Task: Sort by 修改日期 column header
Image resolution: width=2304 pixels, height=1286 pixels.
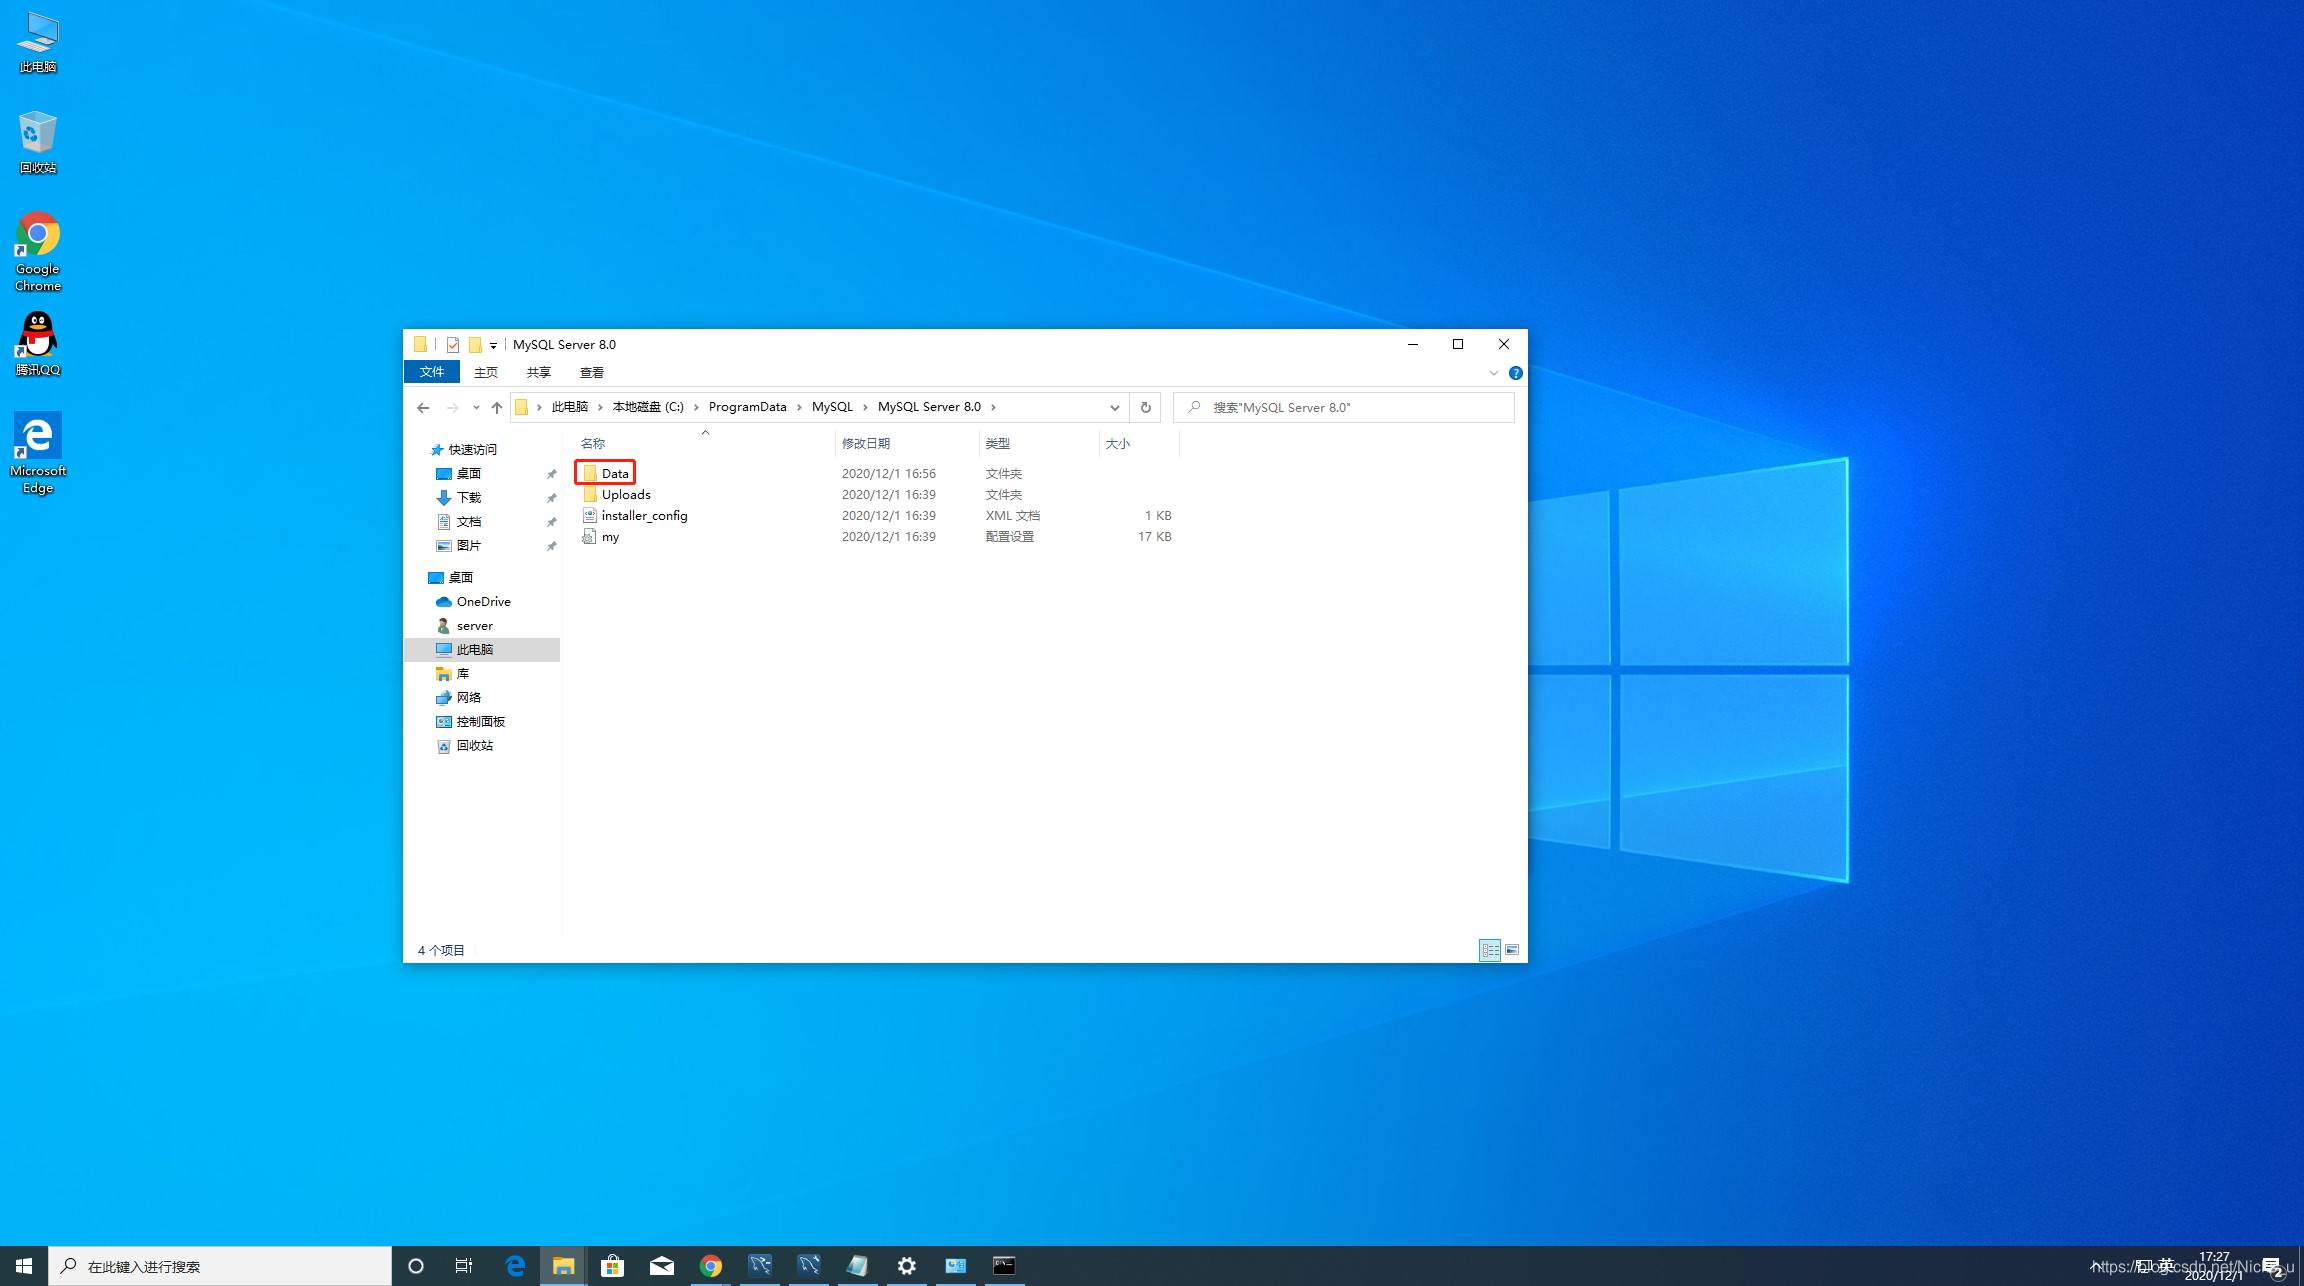Action: click(x=866, y=443)
